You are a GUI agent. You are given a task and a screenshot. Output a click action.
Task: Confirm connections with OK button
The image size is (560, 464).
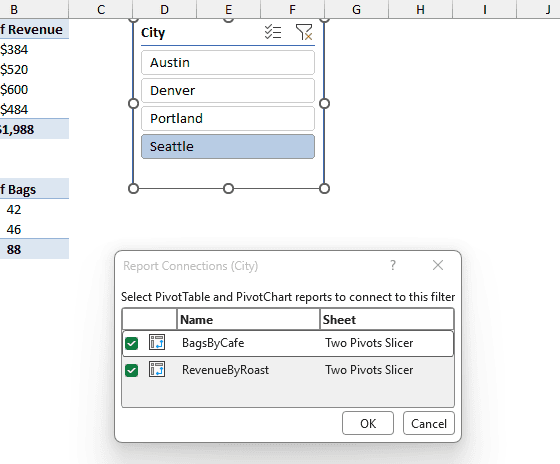pos(368,423)
